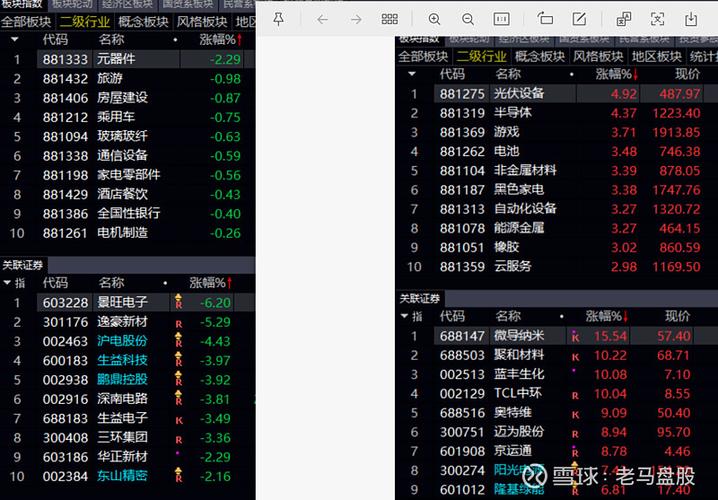Viewport: 718px width, 500px height.
Task: Select left panel 概念板块 tab
Action: pos(143,22)
